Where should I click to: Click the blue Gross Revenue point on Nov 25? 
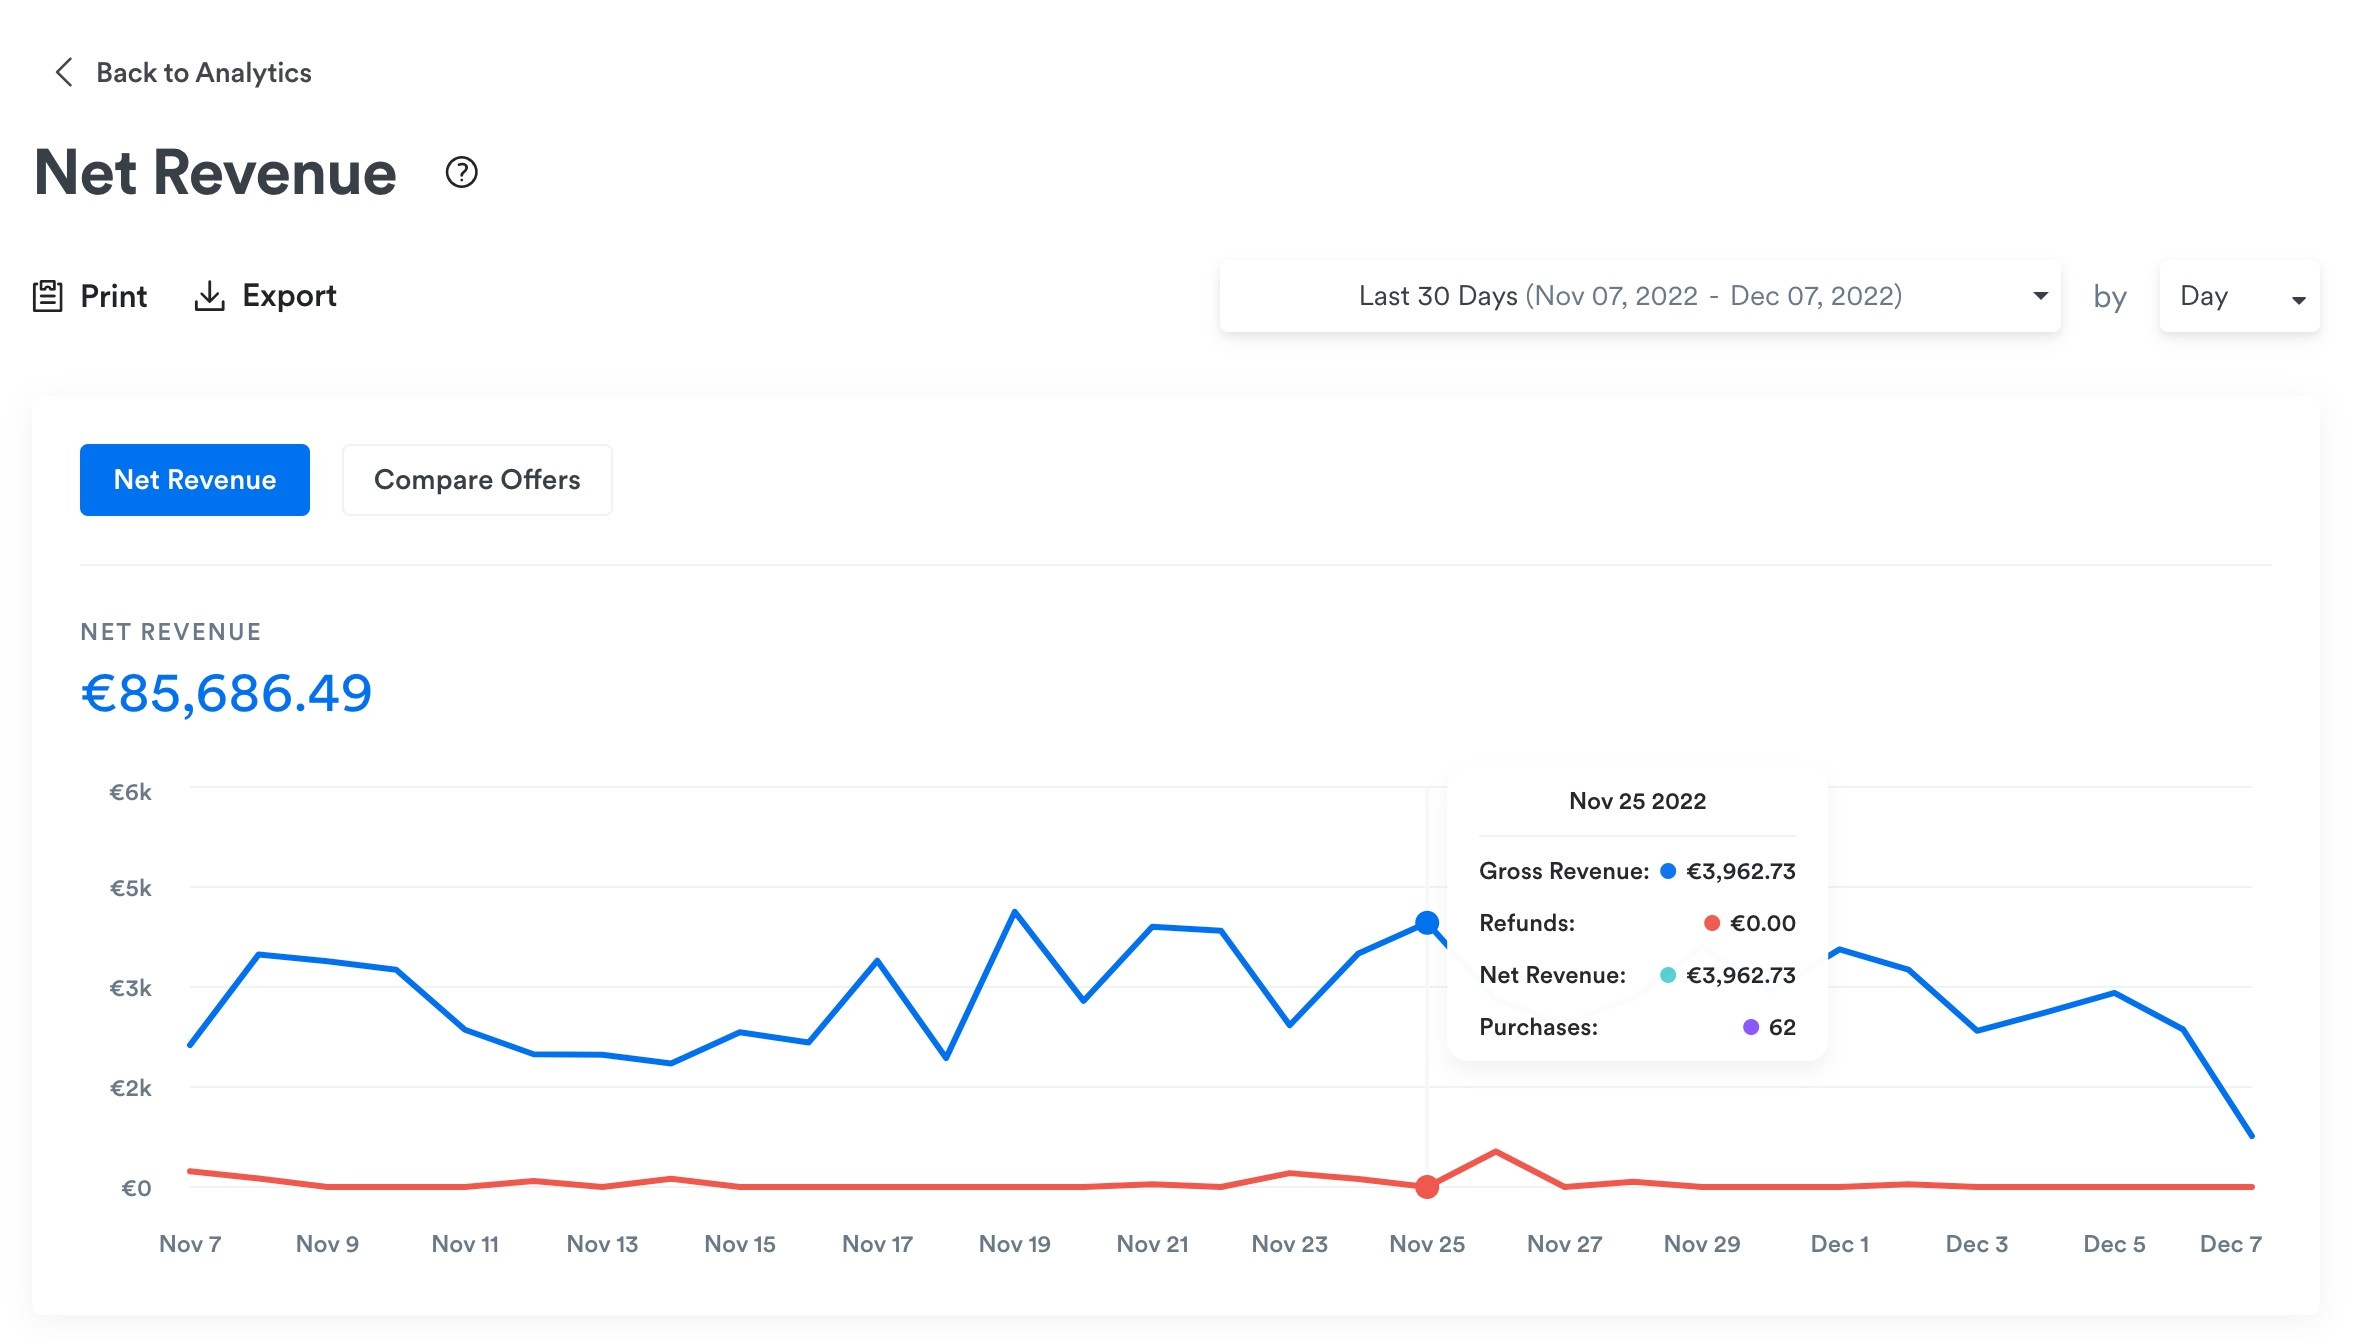[x=1427, y=922]
